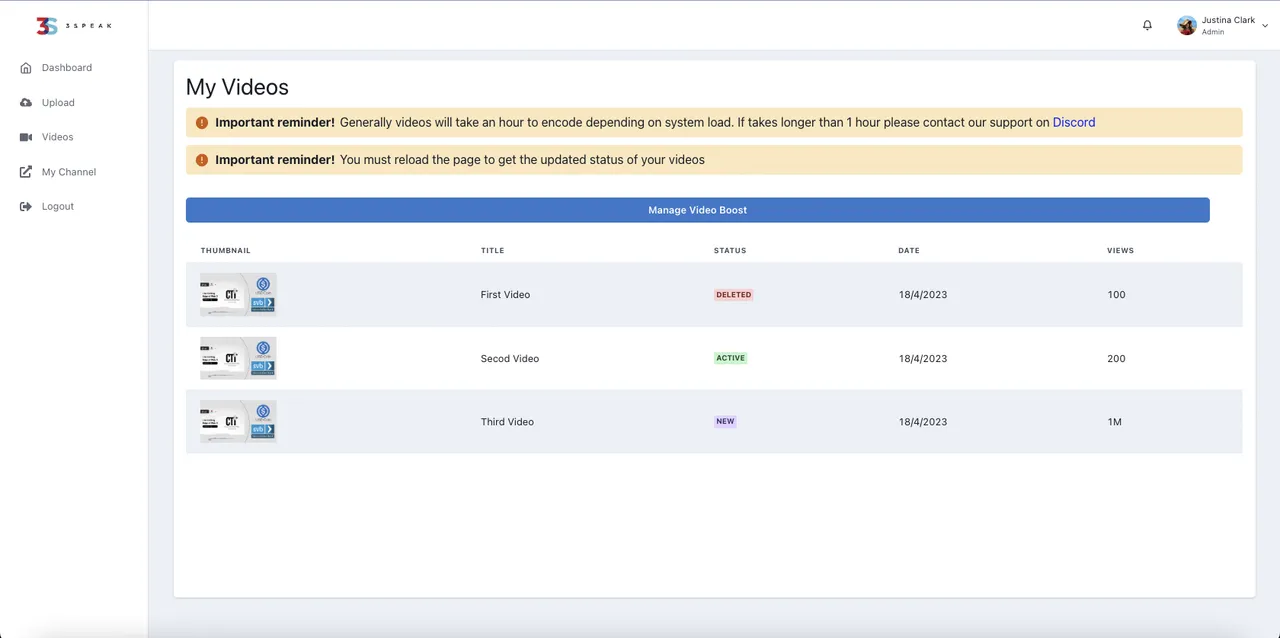1280x638 pixels.
Task: Click the My Channel external-link icon
Action: (x=26, y=172)
